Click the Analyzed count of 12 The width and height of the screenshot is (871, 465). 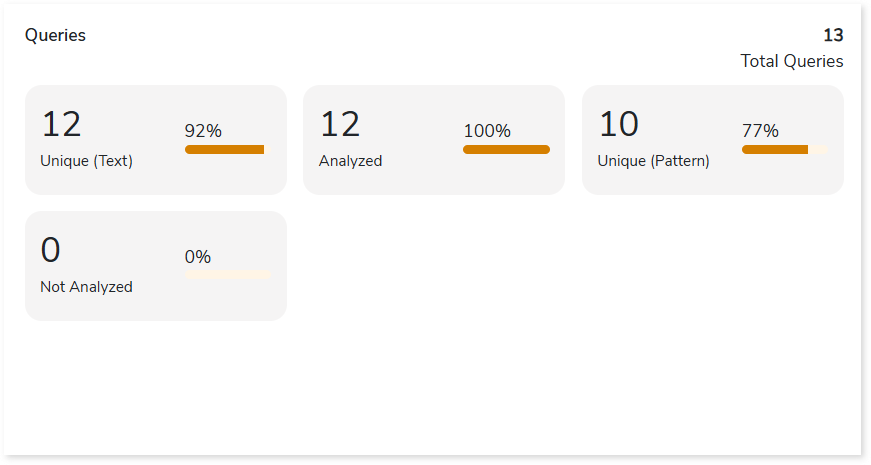tap(340, 125)
